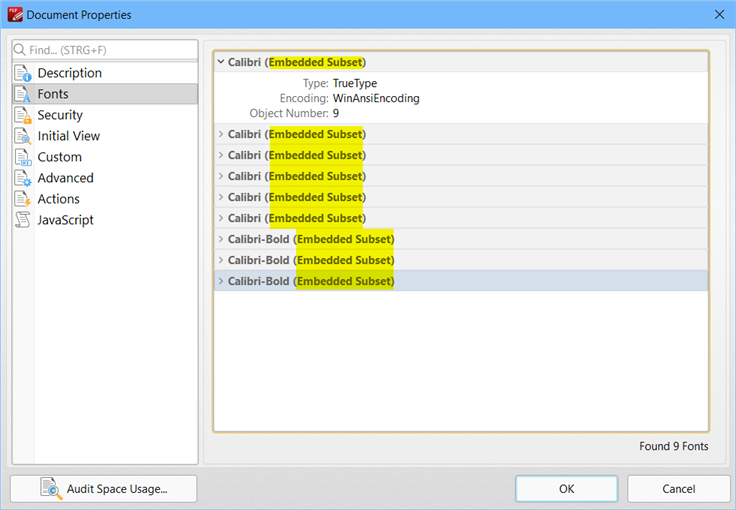Click the Security padlock page icon
Image resolution: width=736 pixels, height=510 pixels.
23,115
